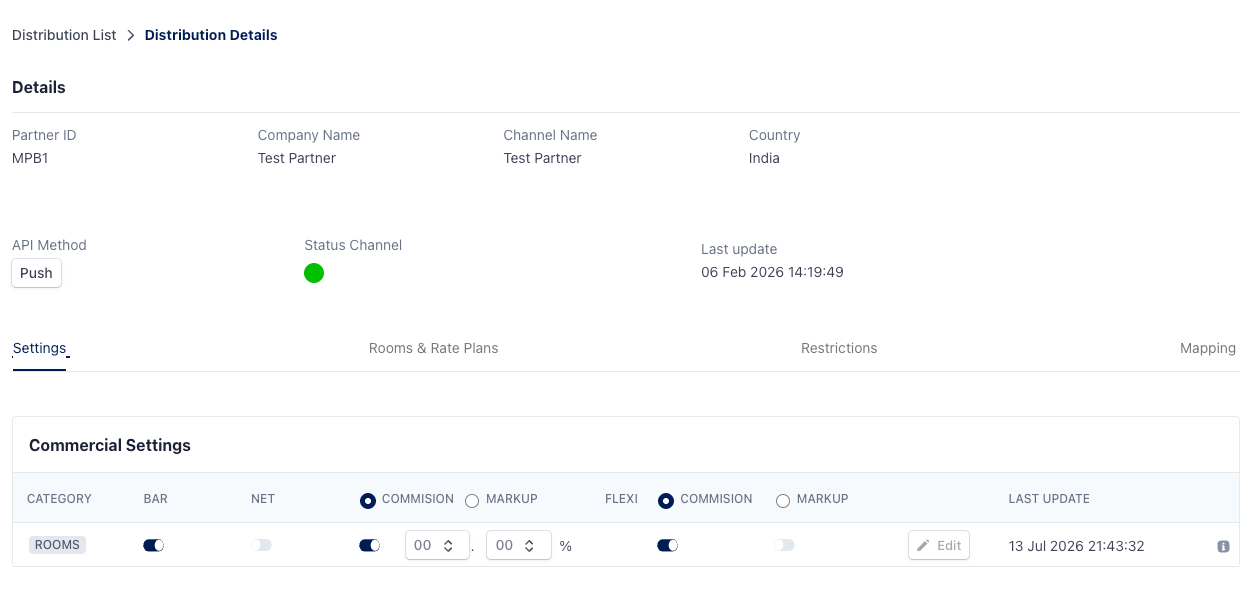Select the FLEXI COMMISION radio button
The width and height of the screenshot is (1259, 592).
coord(666,500)
